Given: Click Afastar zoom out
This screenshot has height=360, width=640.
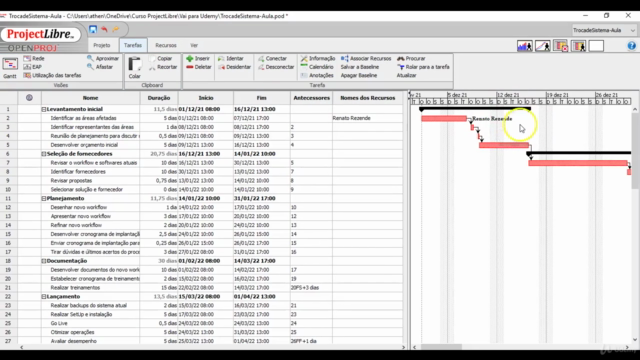Looking at the screenshot, I should pyautogui.click(x=100, y=67).
